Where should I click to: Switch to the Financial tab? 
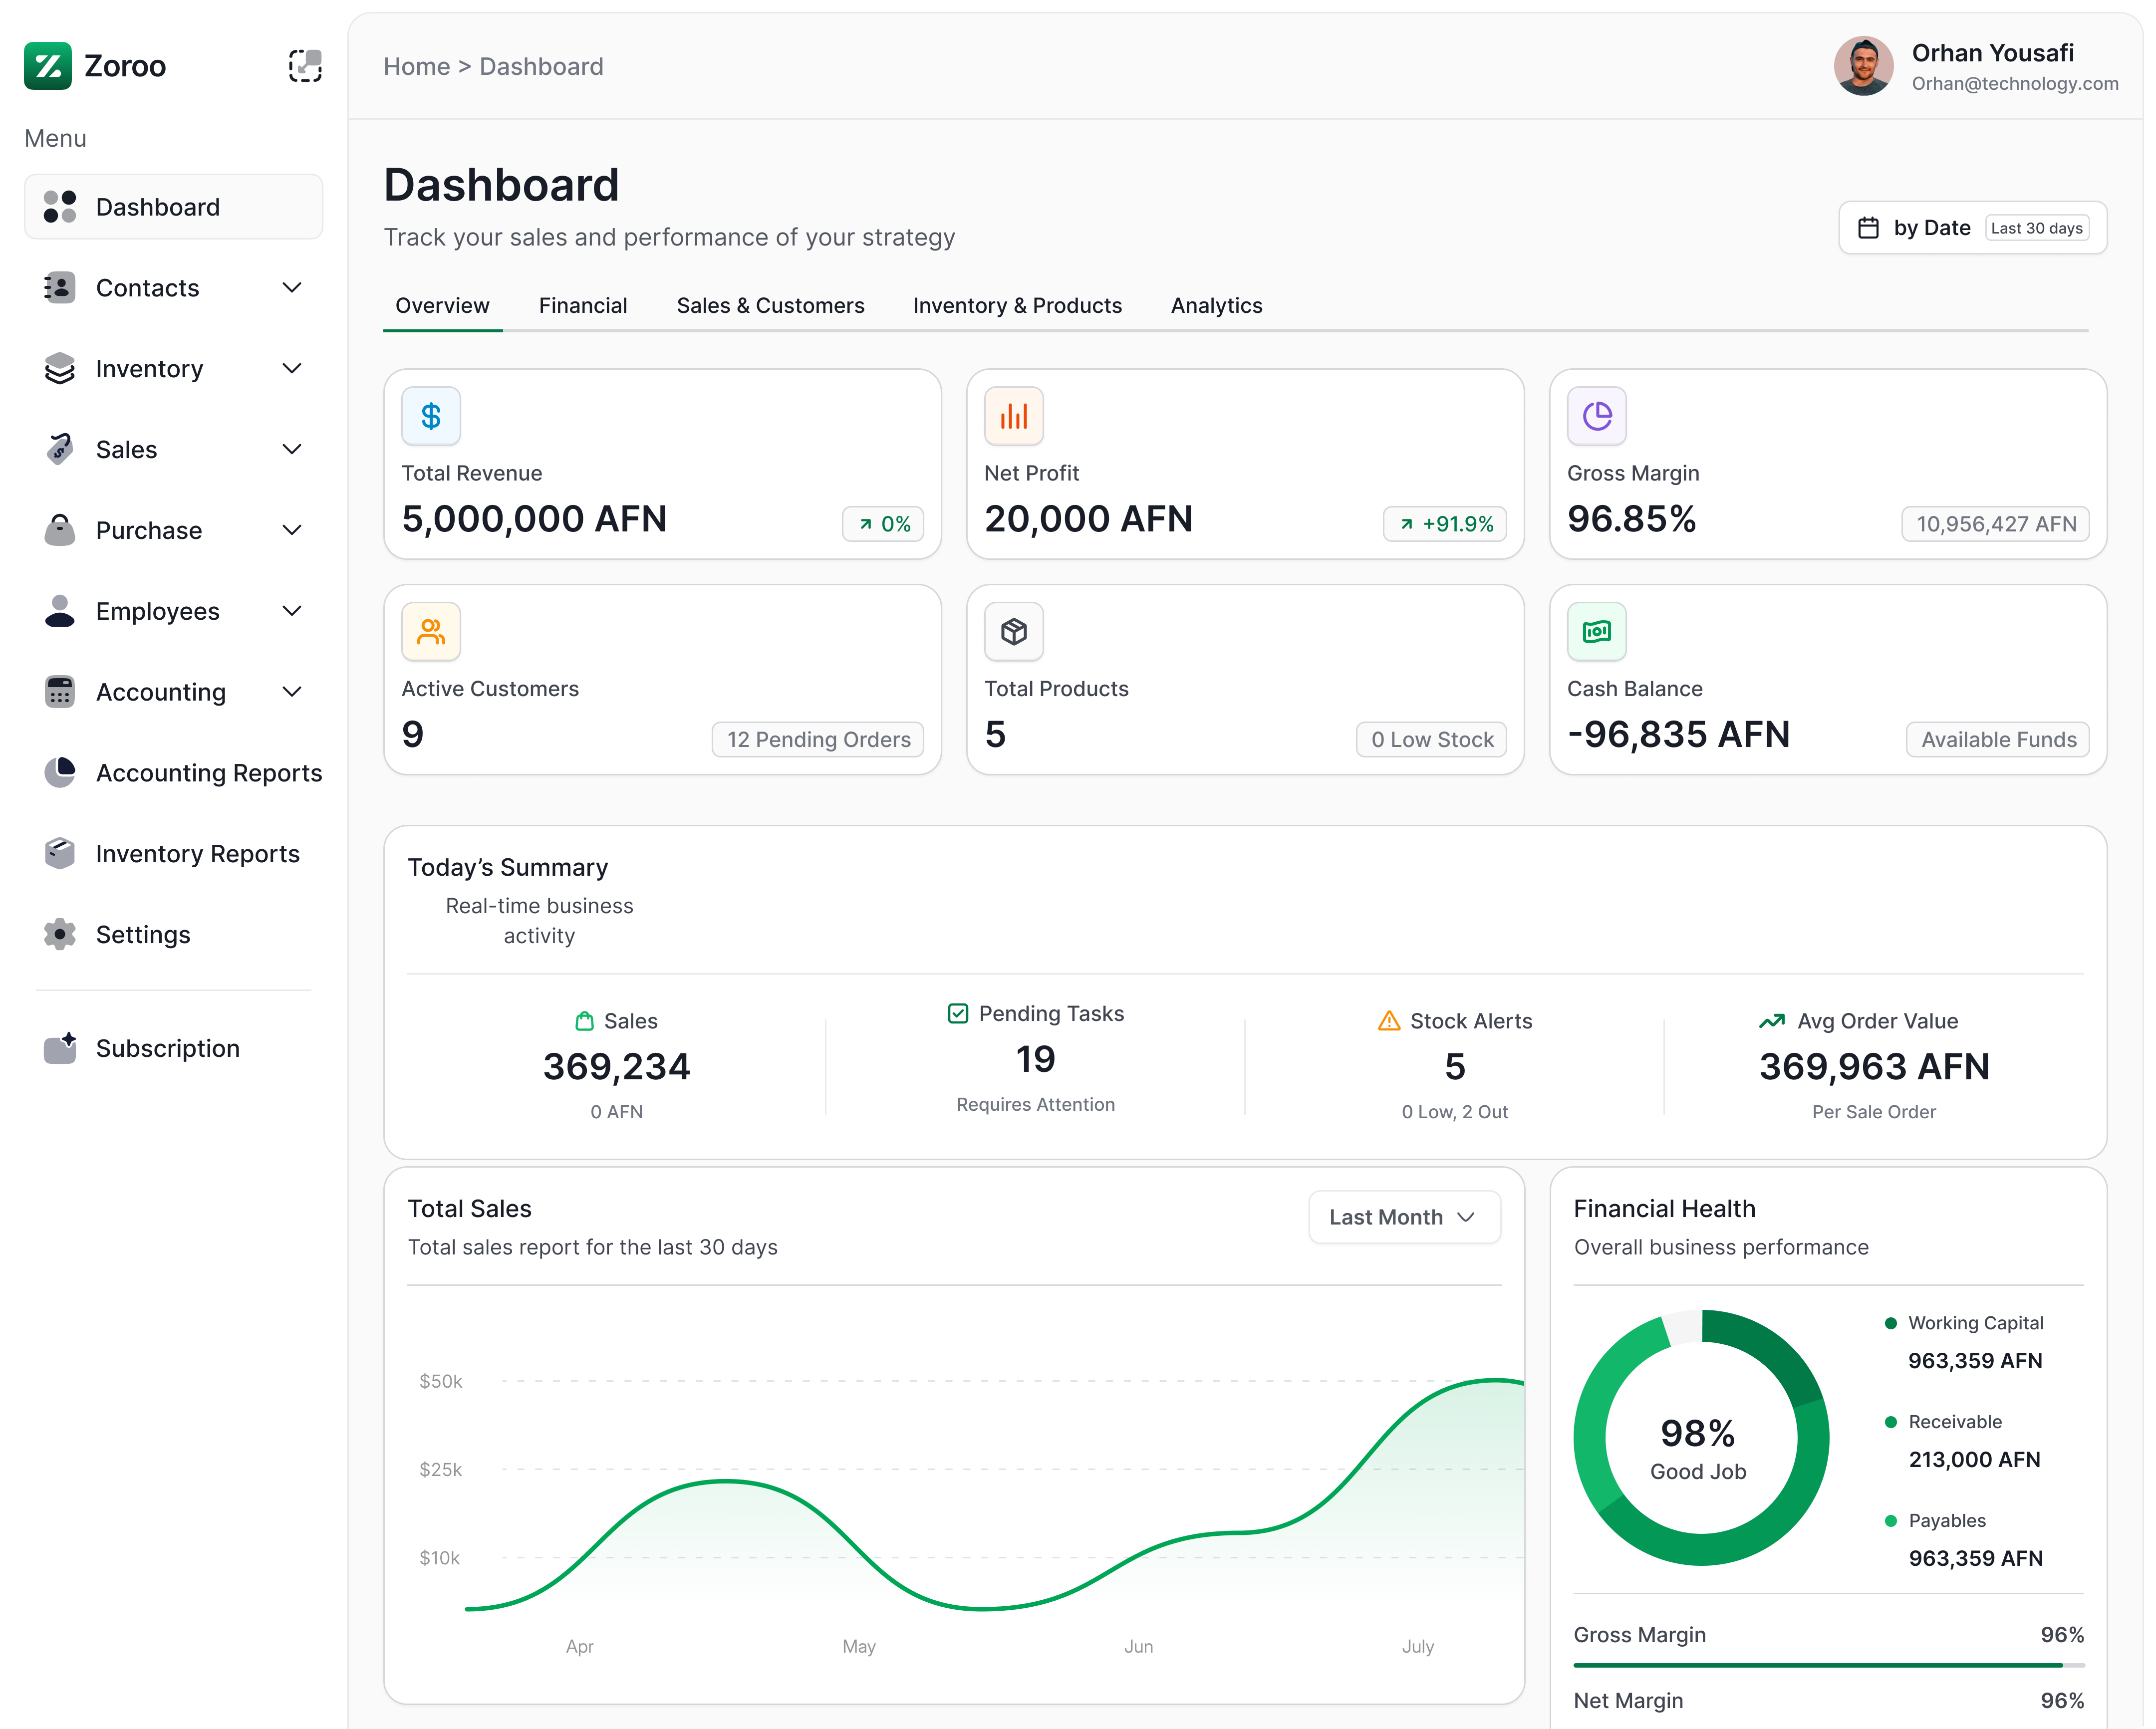(583, 305)
